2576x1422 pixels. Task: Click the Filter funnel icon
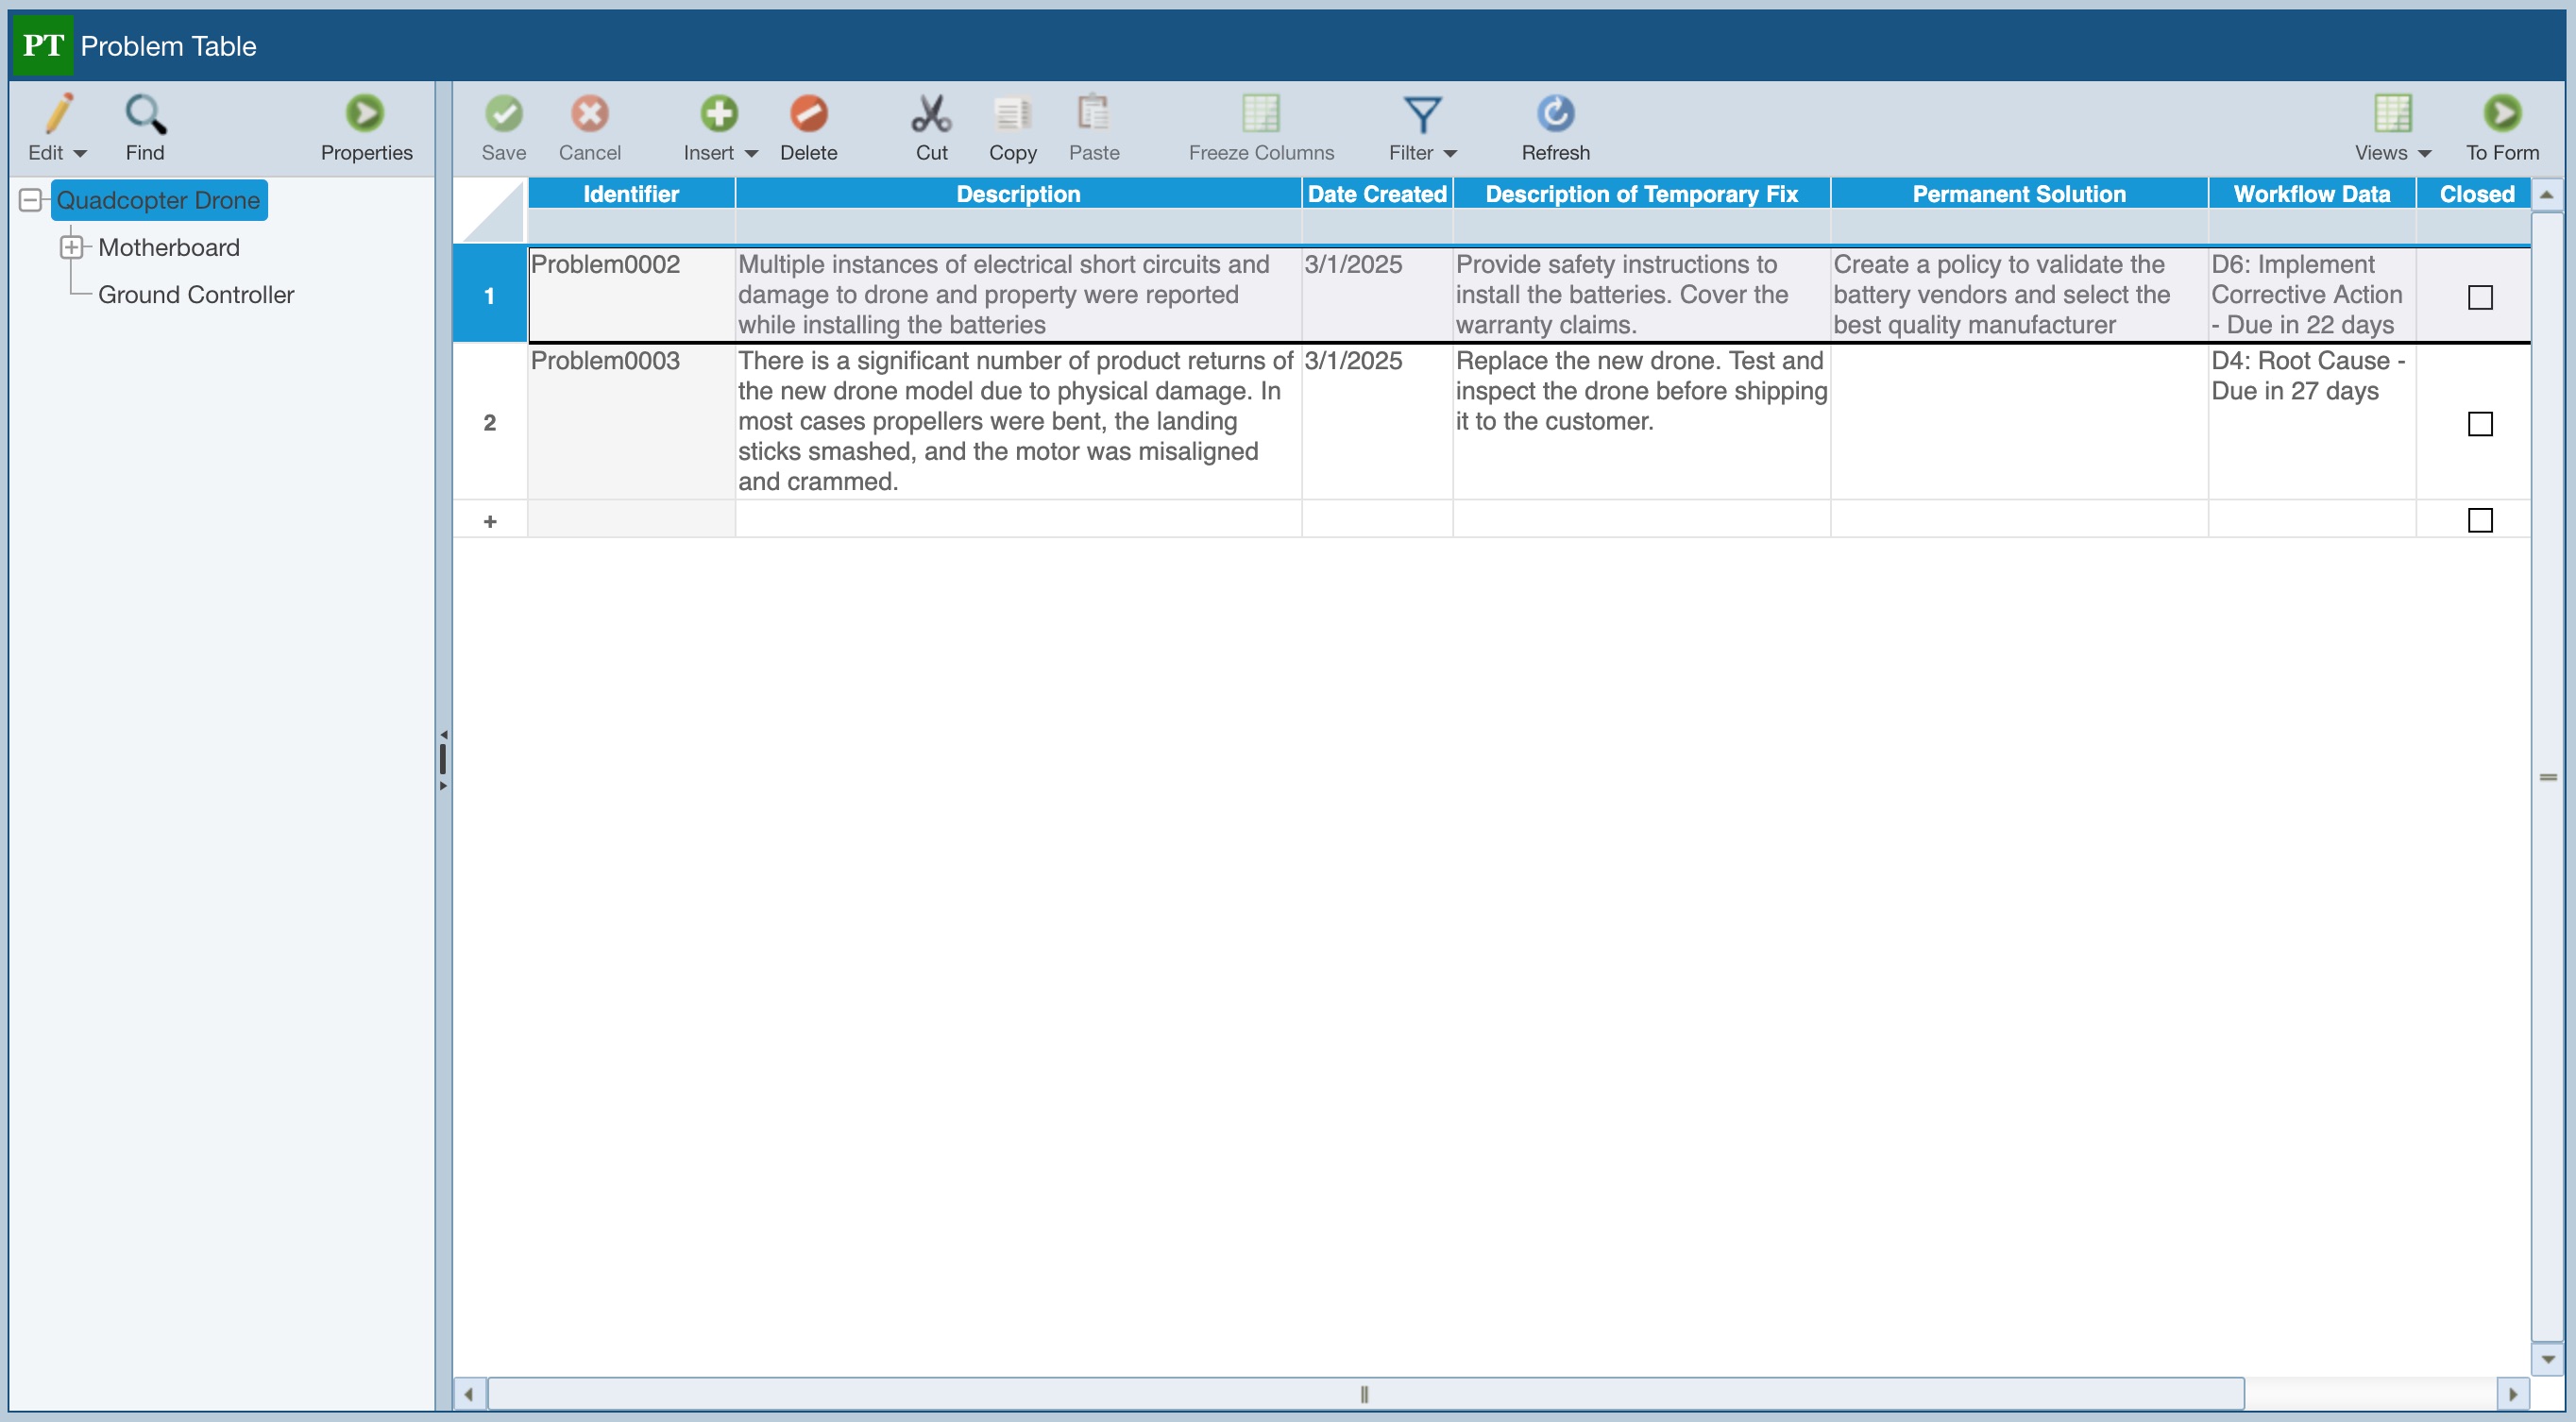[1422, 114]
